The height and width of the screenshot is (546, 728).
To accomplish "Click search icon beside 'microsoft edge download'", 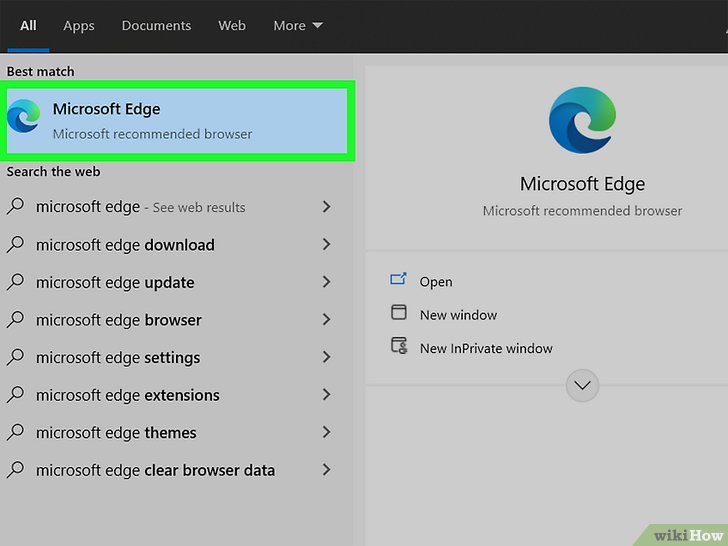I will (16, 244).
